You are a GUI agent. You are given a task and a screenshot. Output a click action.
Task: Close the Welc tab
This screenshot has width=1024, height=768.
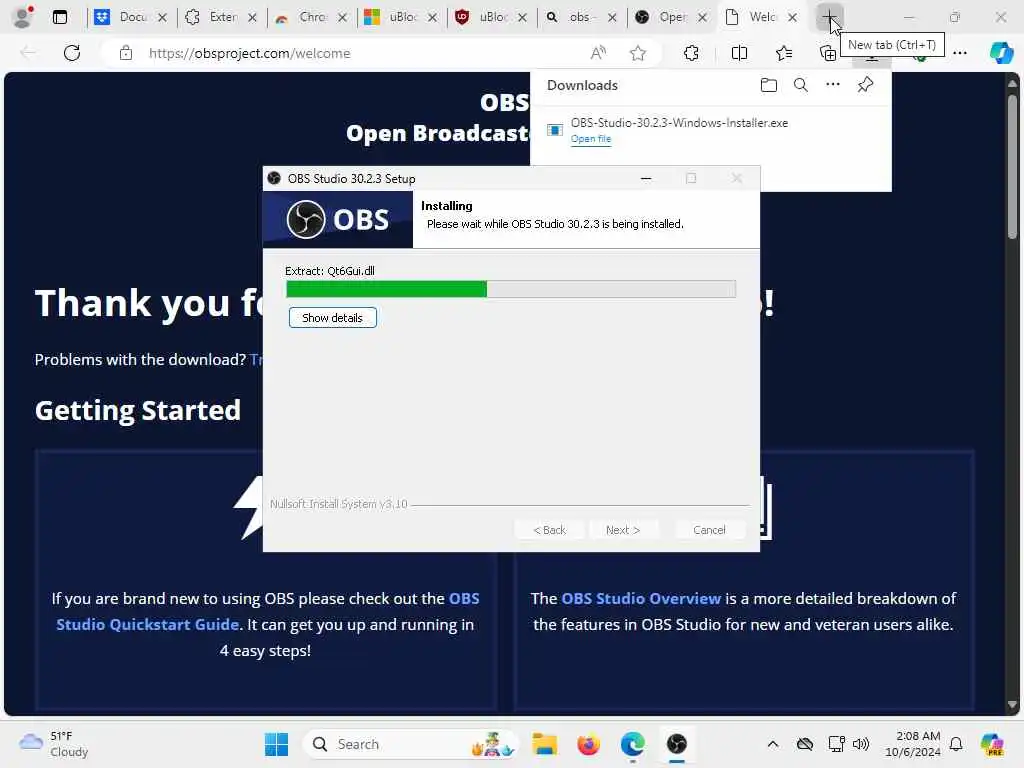click(792, 18)
